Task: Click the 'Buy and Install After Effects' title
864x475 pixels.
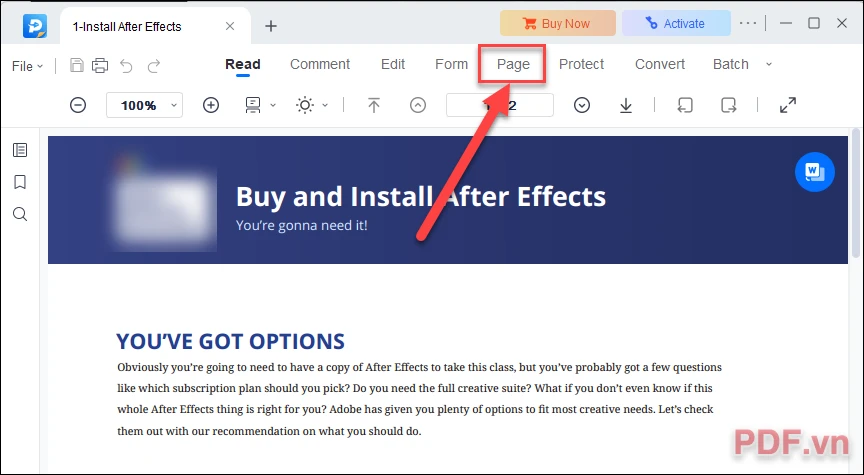Action: pyautogui.click(x=421, y=197)
